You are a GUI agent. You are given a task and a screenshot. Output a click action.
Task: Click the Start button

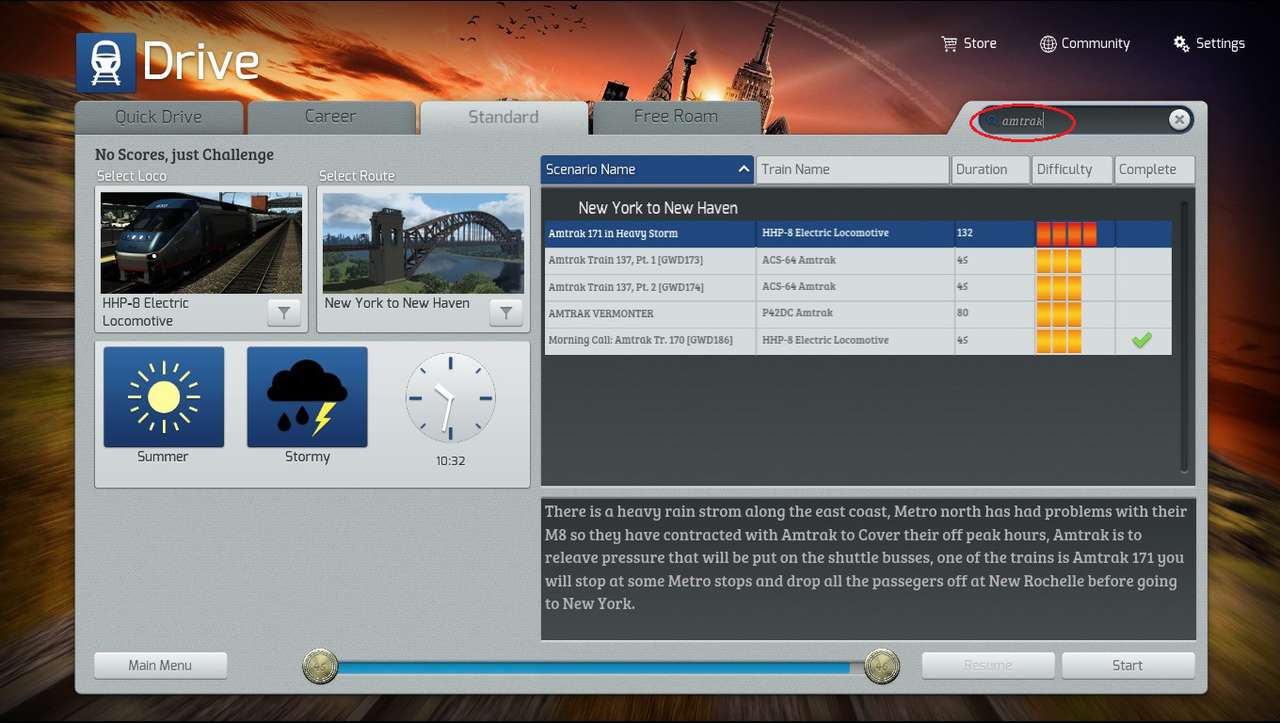click(1128, 665)
